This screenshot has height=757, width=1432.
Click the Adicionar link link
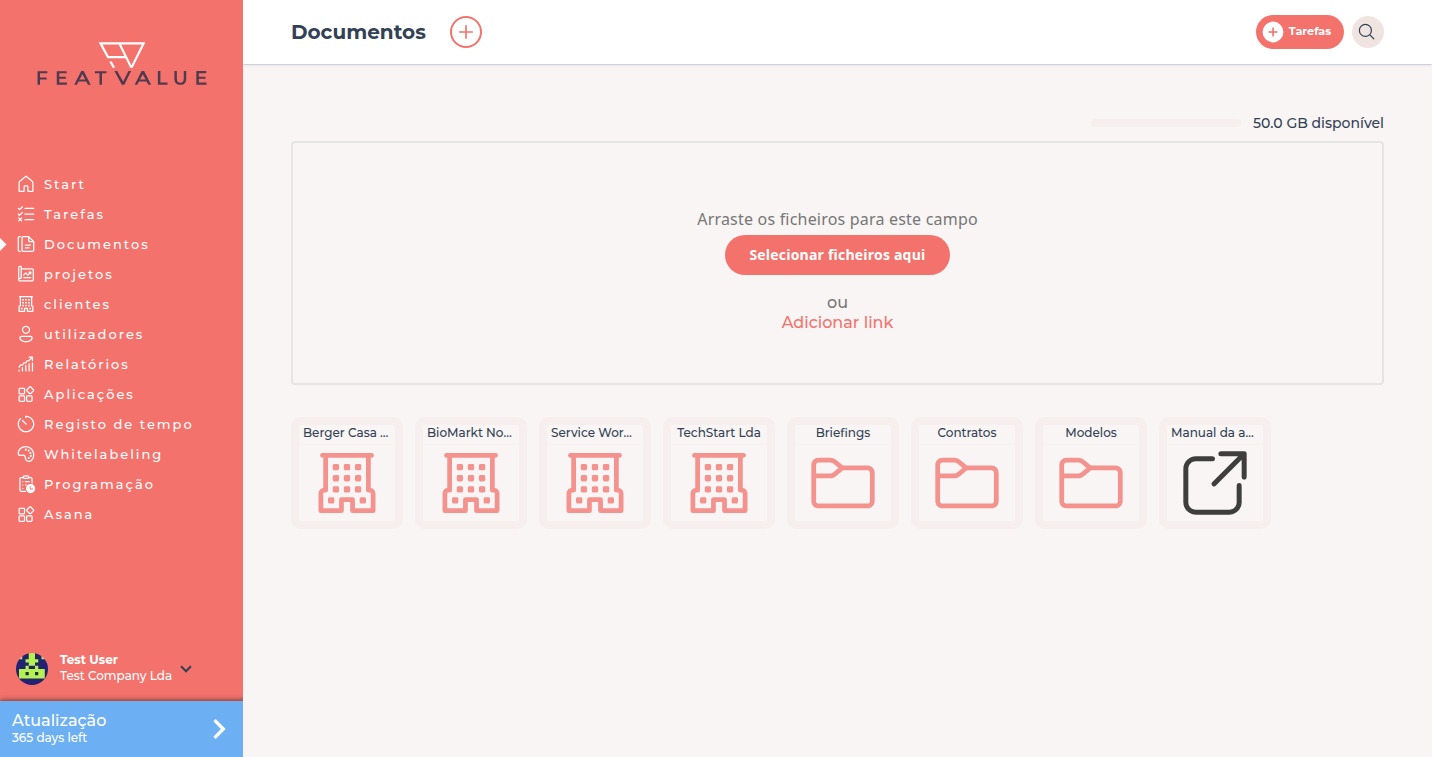coord(837,322)
